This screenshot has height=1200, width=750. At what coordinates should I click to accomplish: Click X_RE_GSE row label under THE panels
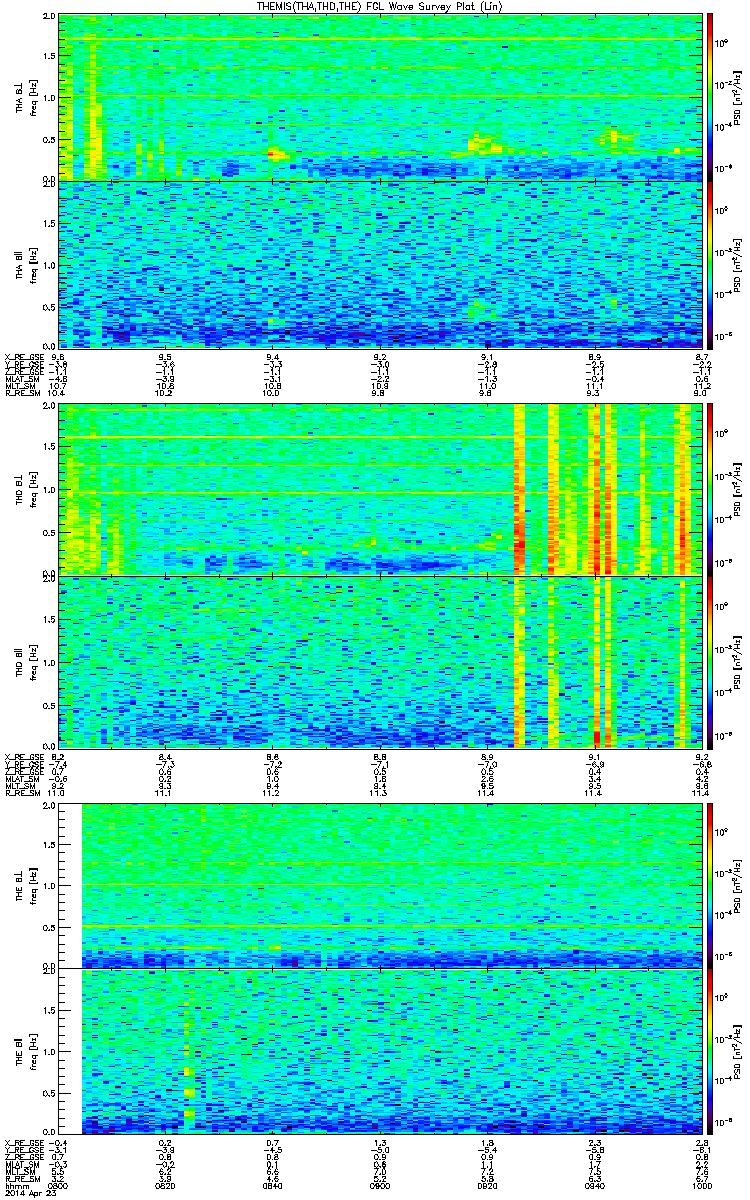pos(22,1143)
